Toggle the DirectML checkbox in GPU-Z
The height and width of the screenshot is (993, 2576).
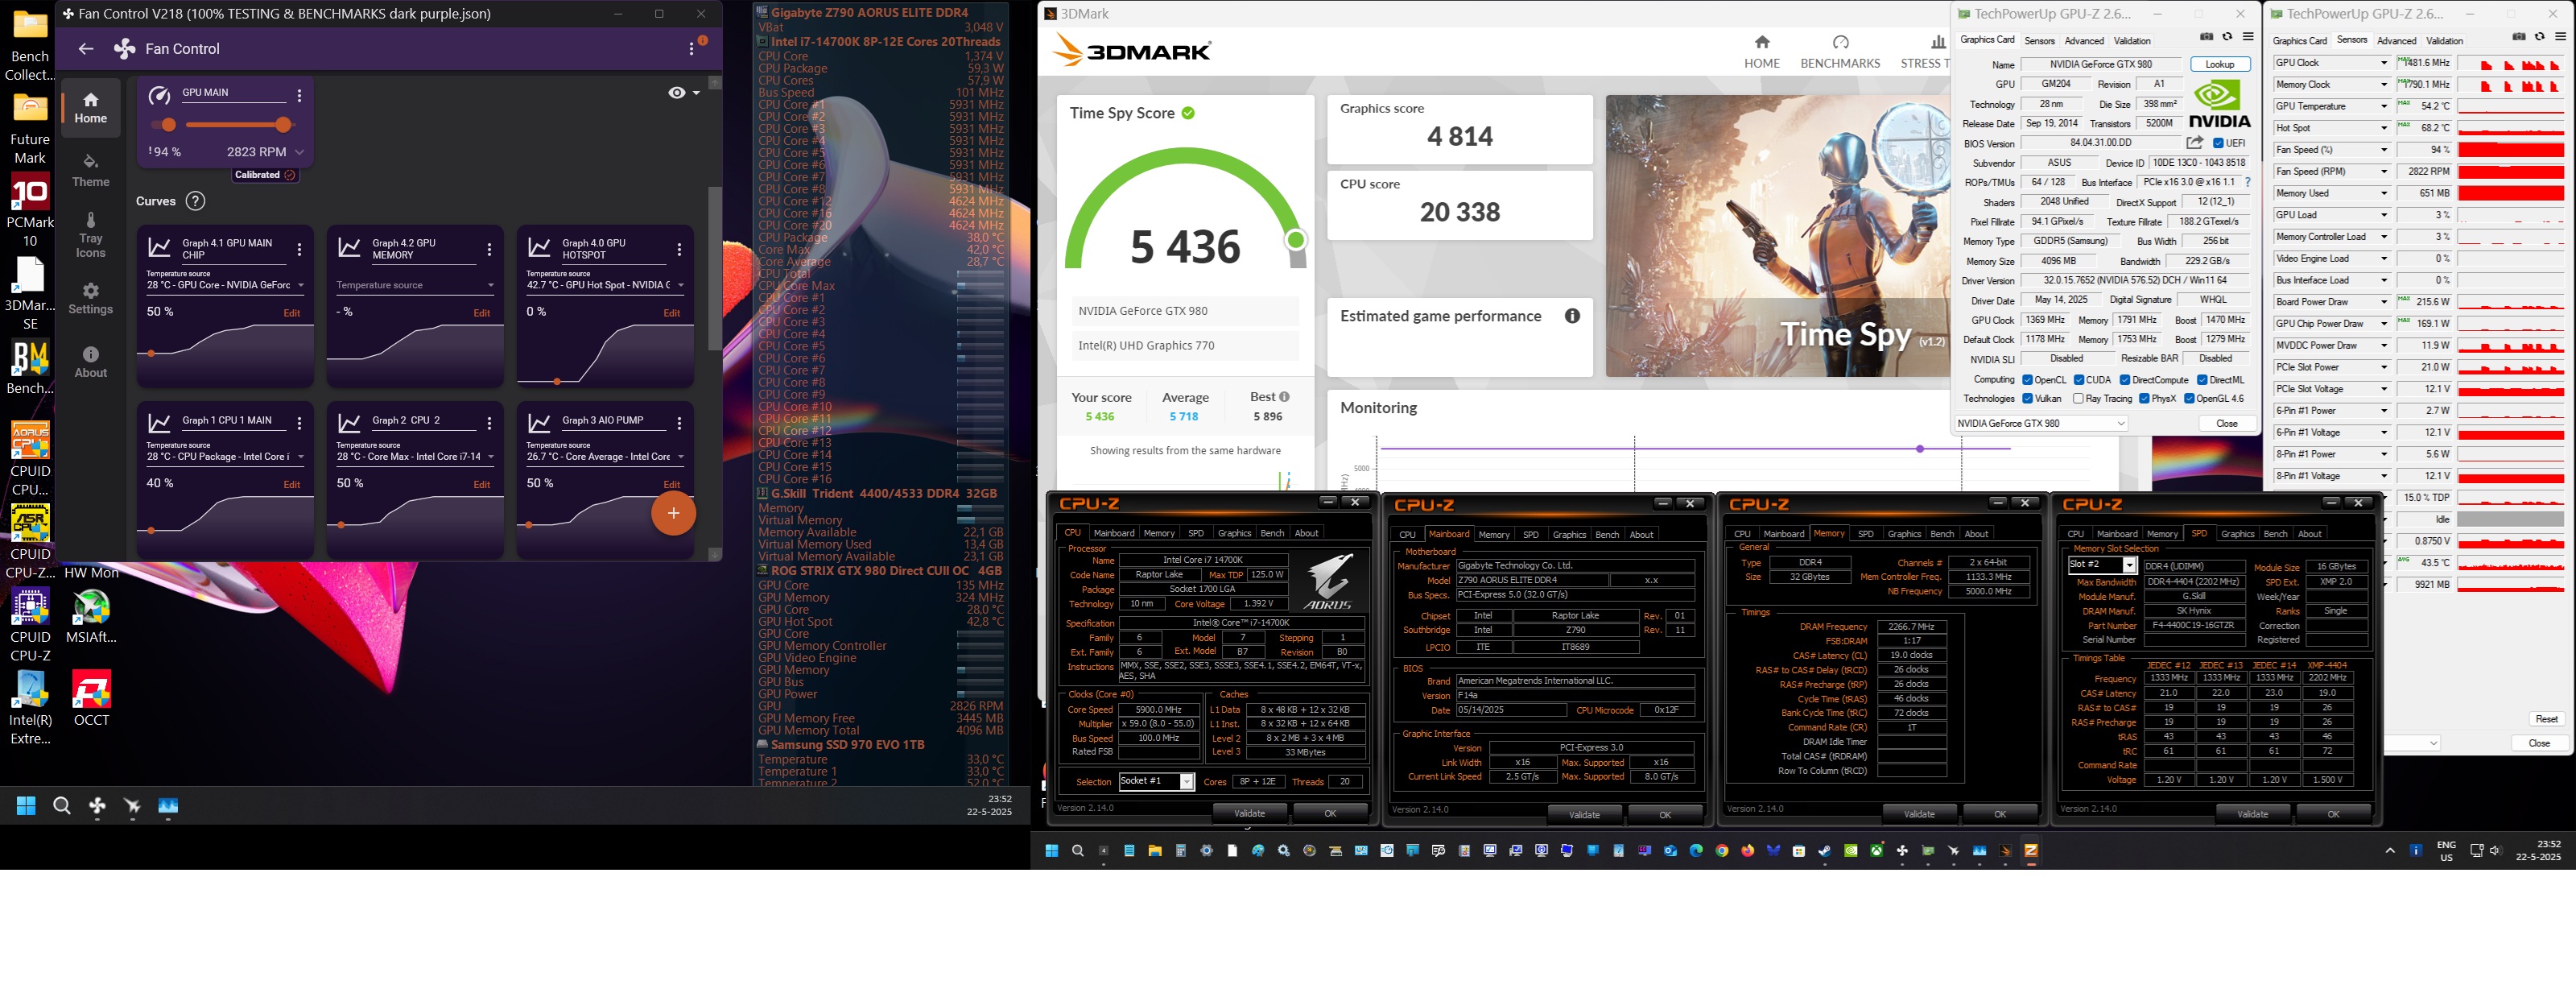pos(2202,380)
